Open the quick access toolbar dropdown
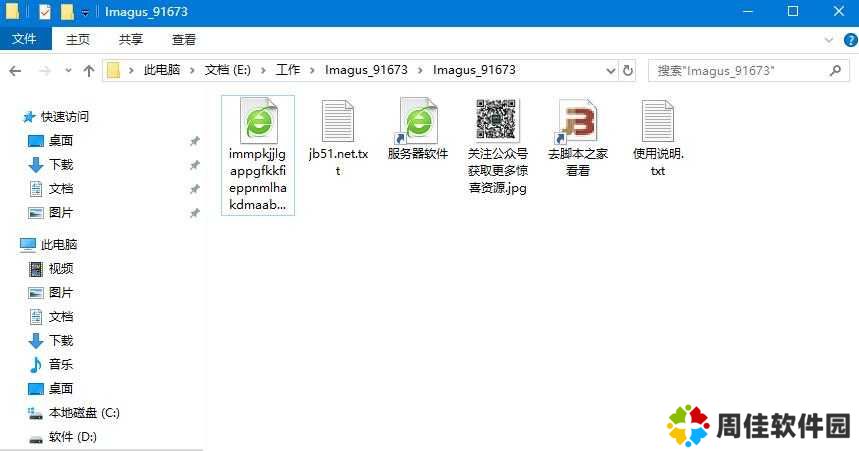Screen dimensions: 859x451 point(85,12)
